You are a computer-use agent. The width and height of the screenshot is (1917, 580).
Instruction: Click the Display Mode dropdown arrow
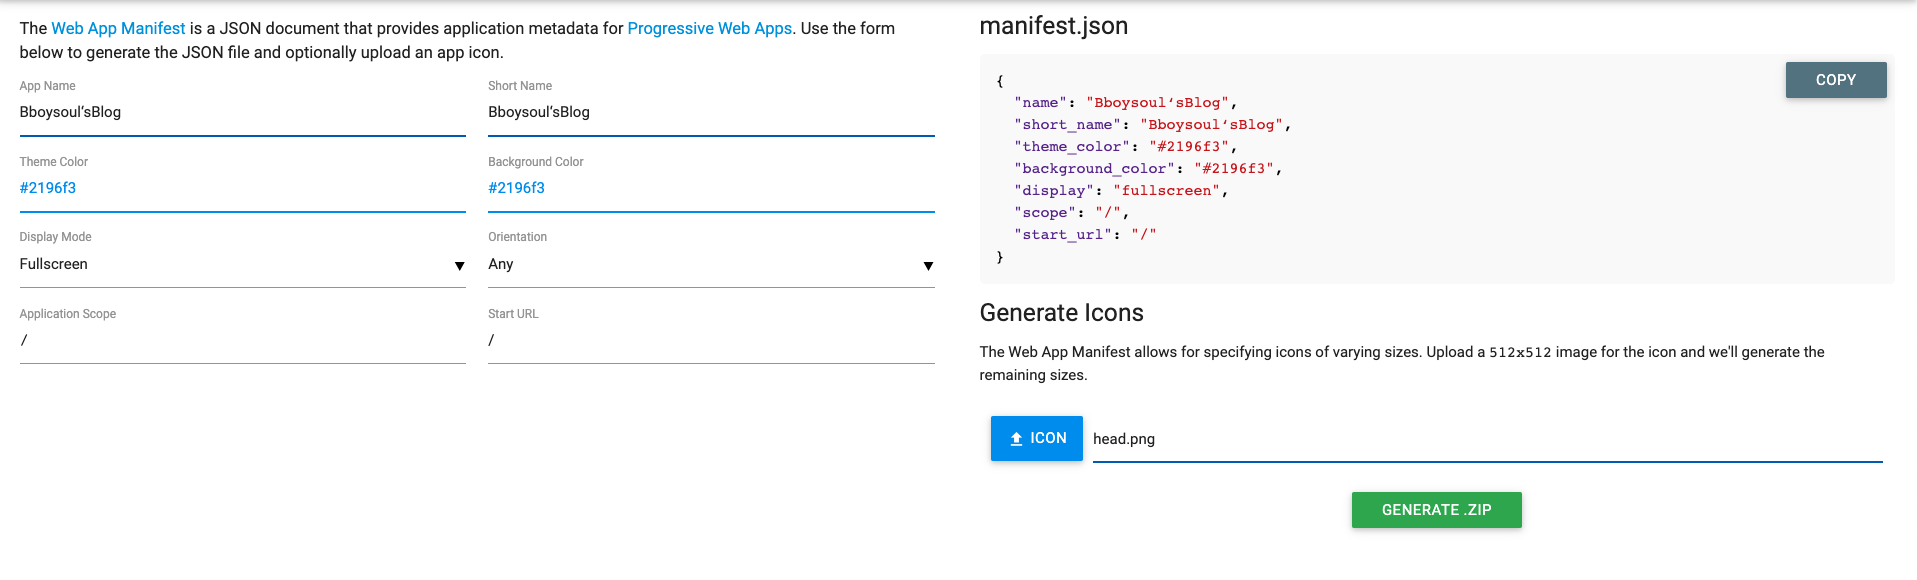459,266
